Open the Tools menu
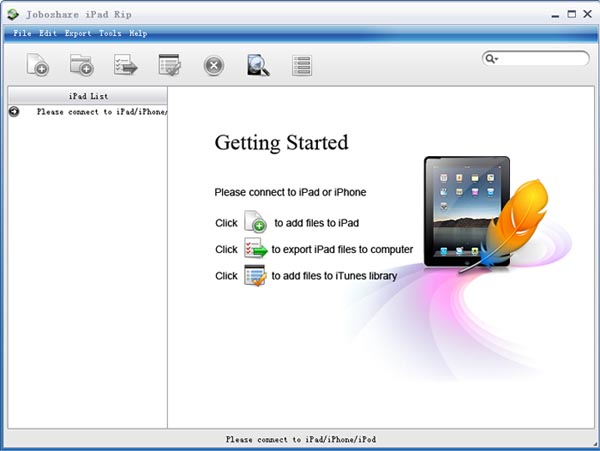Viewport: 600px width, 451px height. (x=110, y=33)
